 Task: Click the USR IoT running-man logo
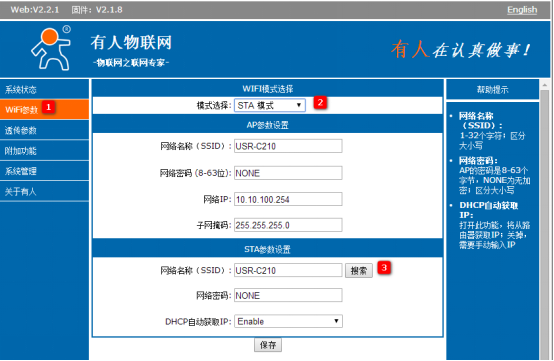point(51,48)
